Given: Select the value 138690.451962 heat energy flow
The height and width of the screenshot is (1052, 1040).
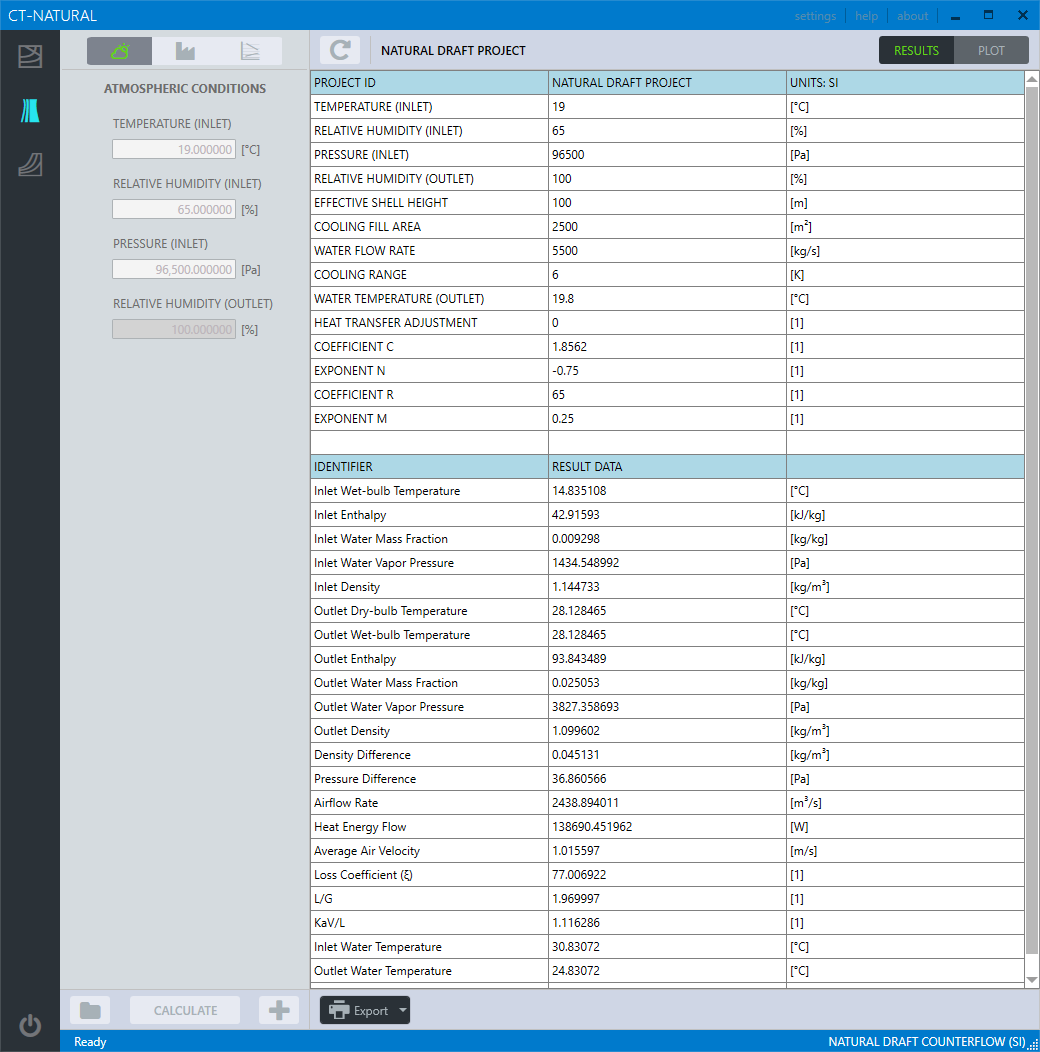Looking at the screenshot, I should [592, 827].
